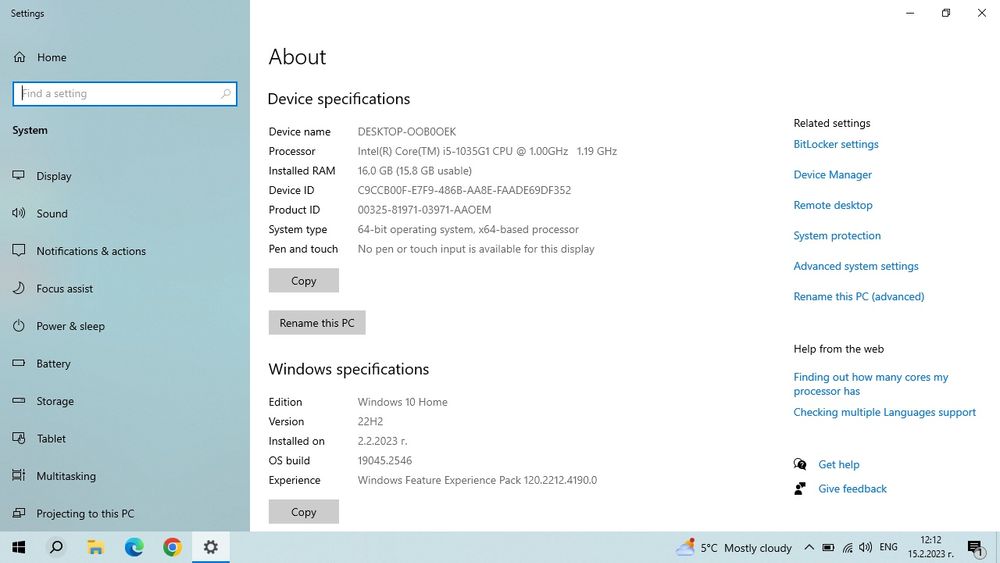Click the Battery icon in sidebar

[18, 363]
